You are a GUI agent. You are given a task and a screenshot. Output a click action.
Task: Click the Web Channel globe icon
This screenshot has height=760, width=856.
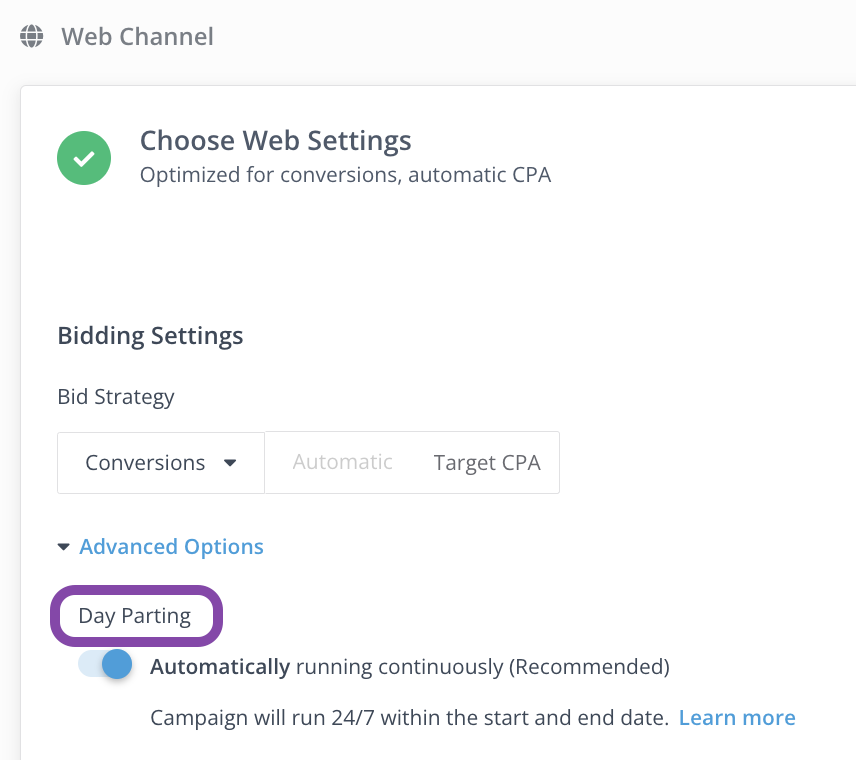click(32, 36)
